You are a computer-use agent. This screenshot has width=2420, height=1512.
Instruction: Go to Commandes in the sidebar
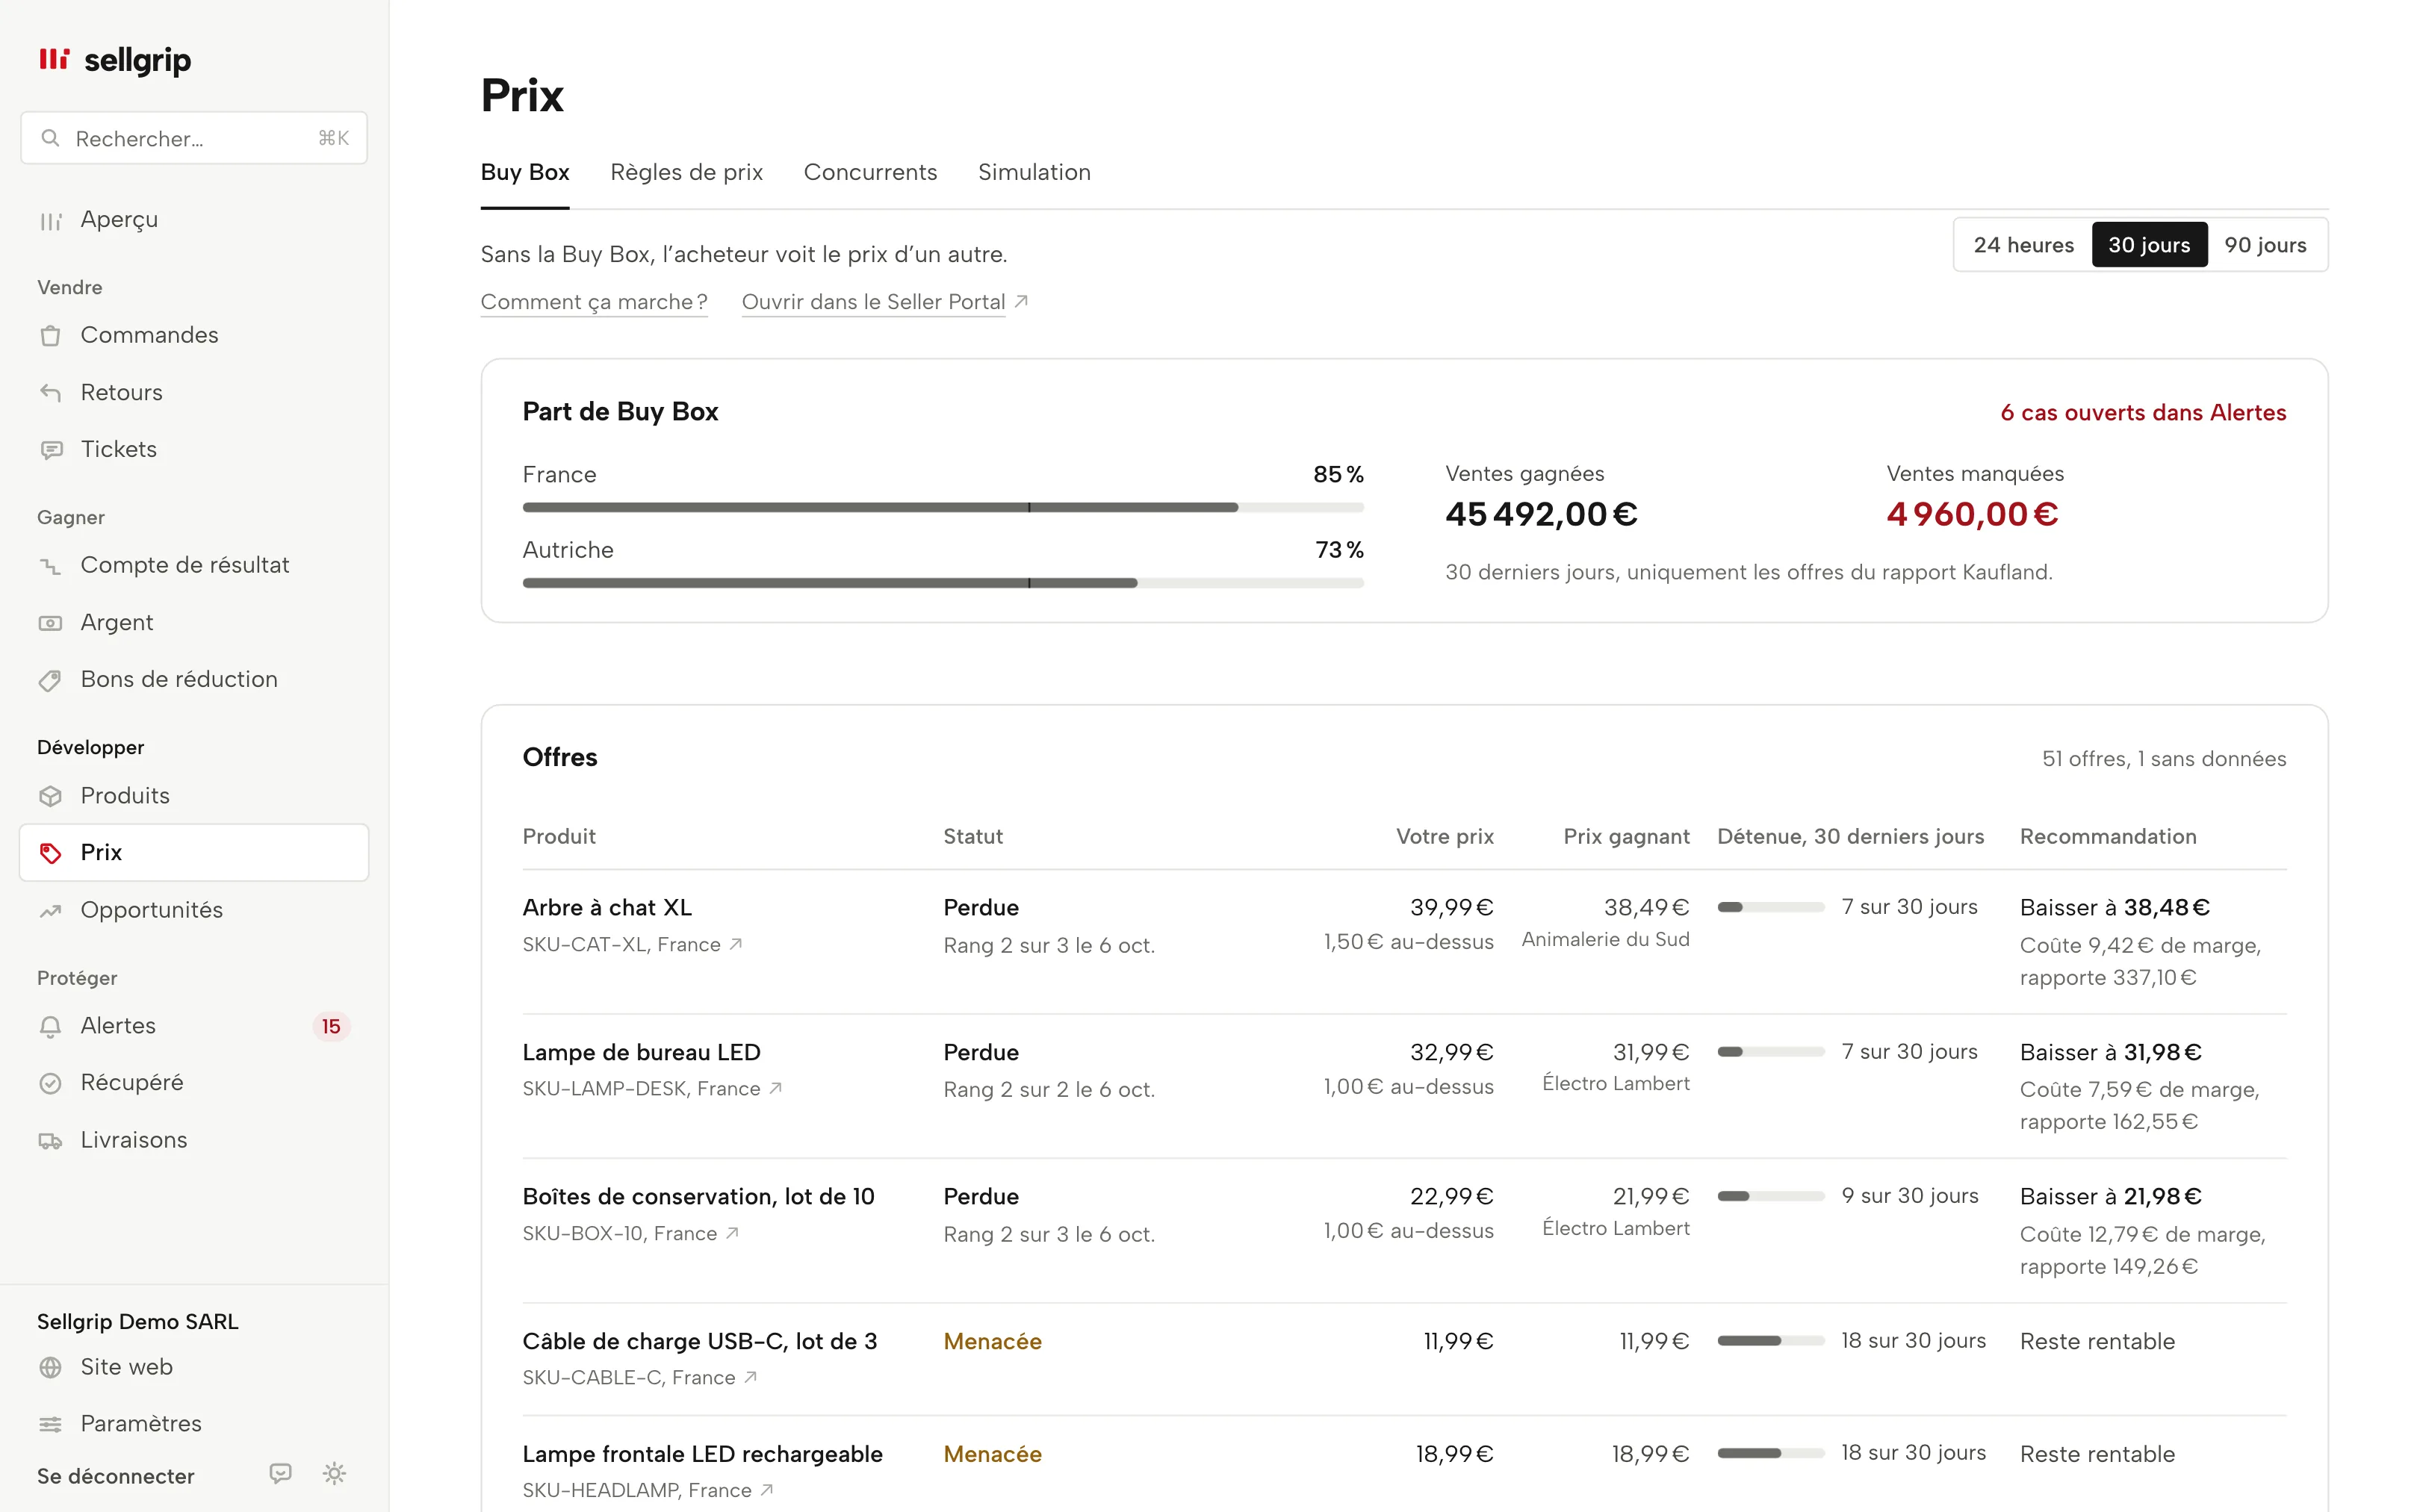coord(194,336)
